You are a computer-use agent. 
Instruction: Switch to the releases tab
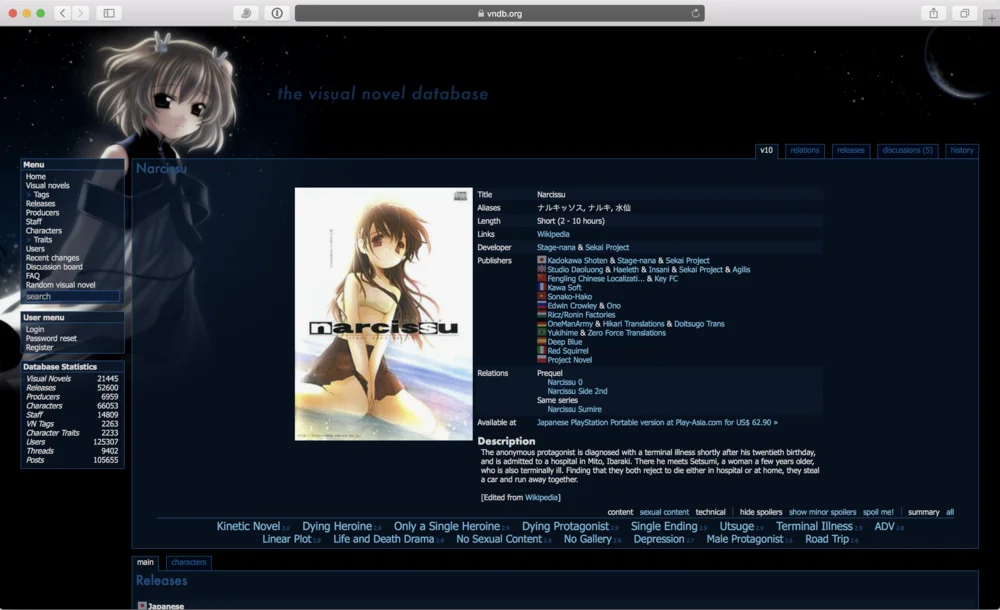pos(851,151)
